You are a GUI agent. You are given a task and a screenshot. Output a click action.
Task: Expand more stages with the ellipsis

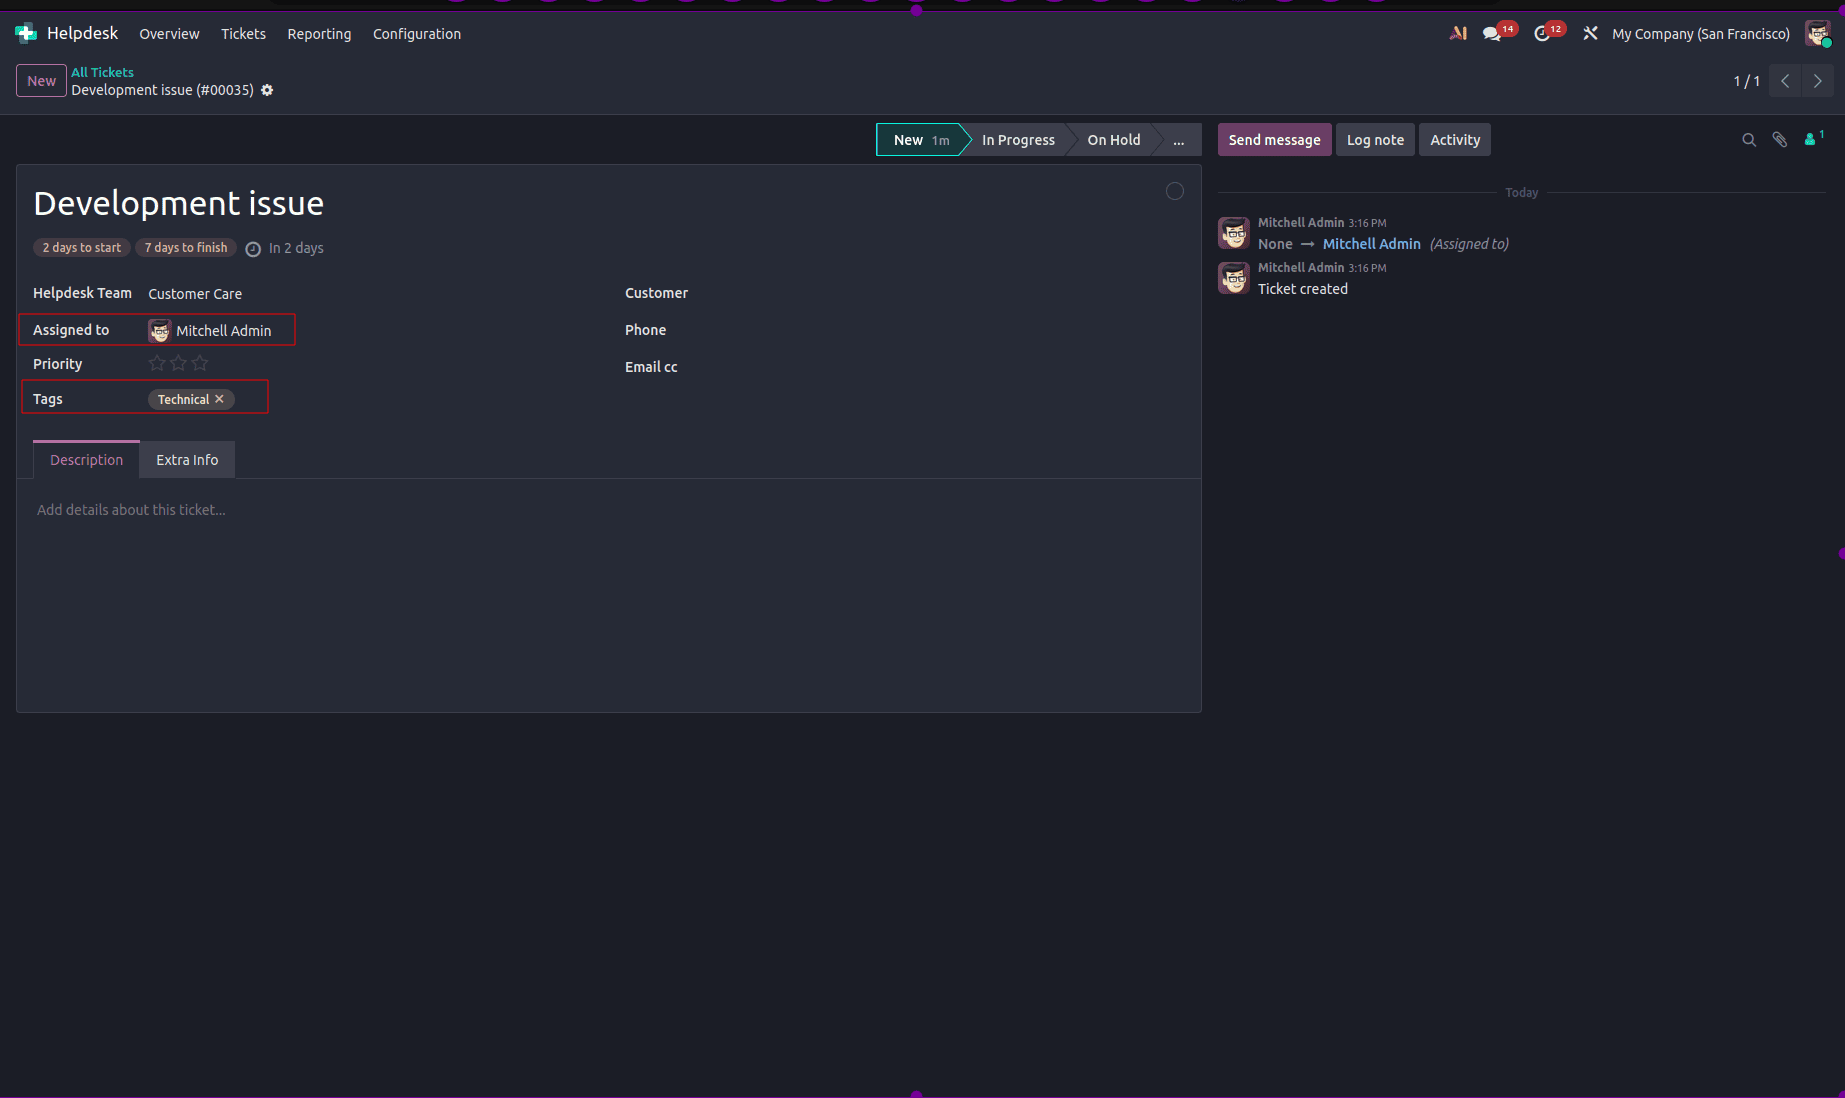pos(1179,140)
